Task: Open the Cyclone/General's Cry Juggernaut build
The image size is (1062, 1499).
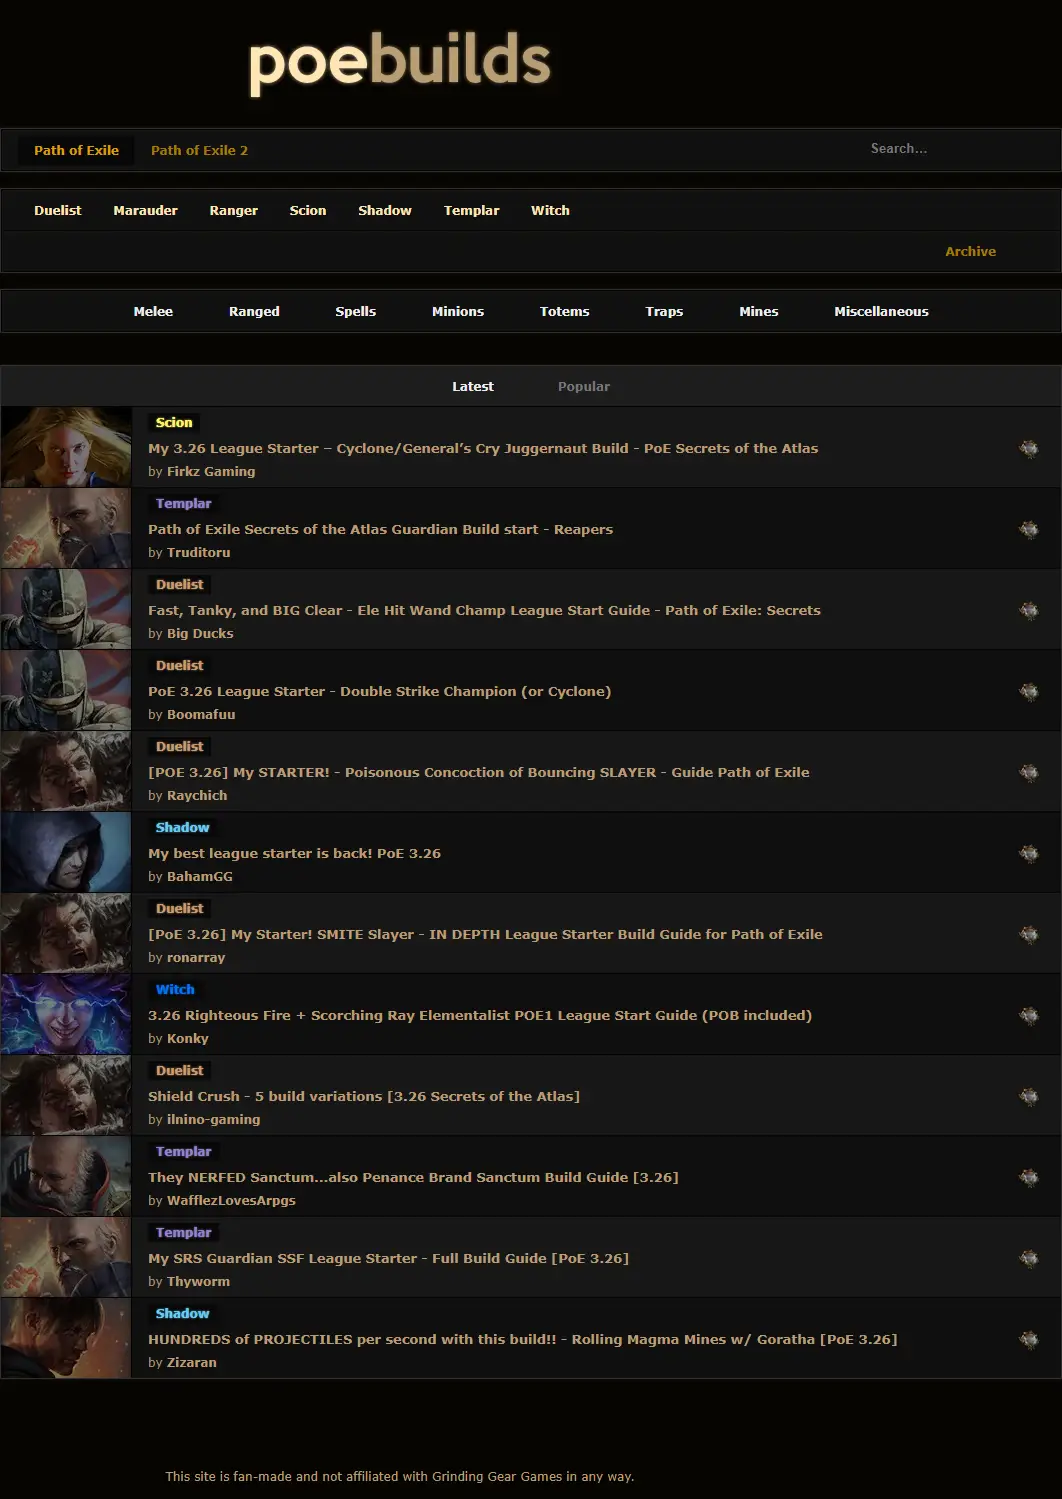Action: click(x=483, y=448)
